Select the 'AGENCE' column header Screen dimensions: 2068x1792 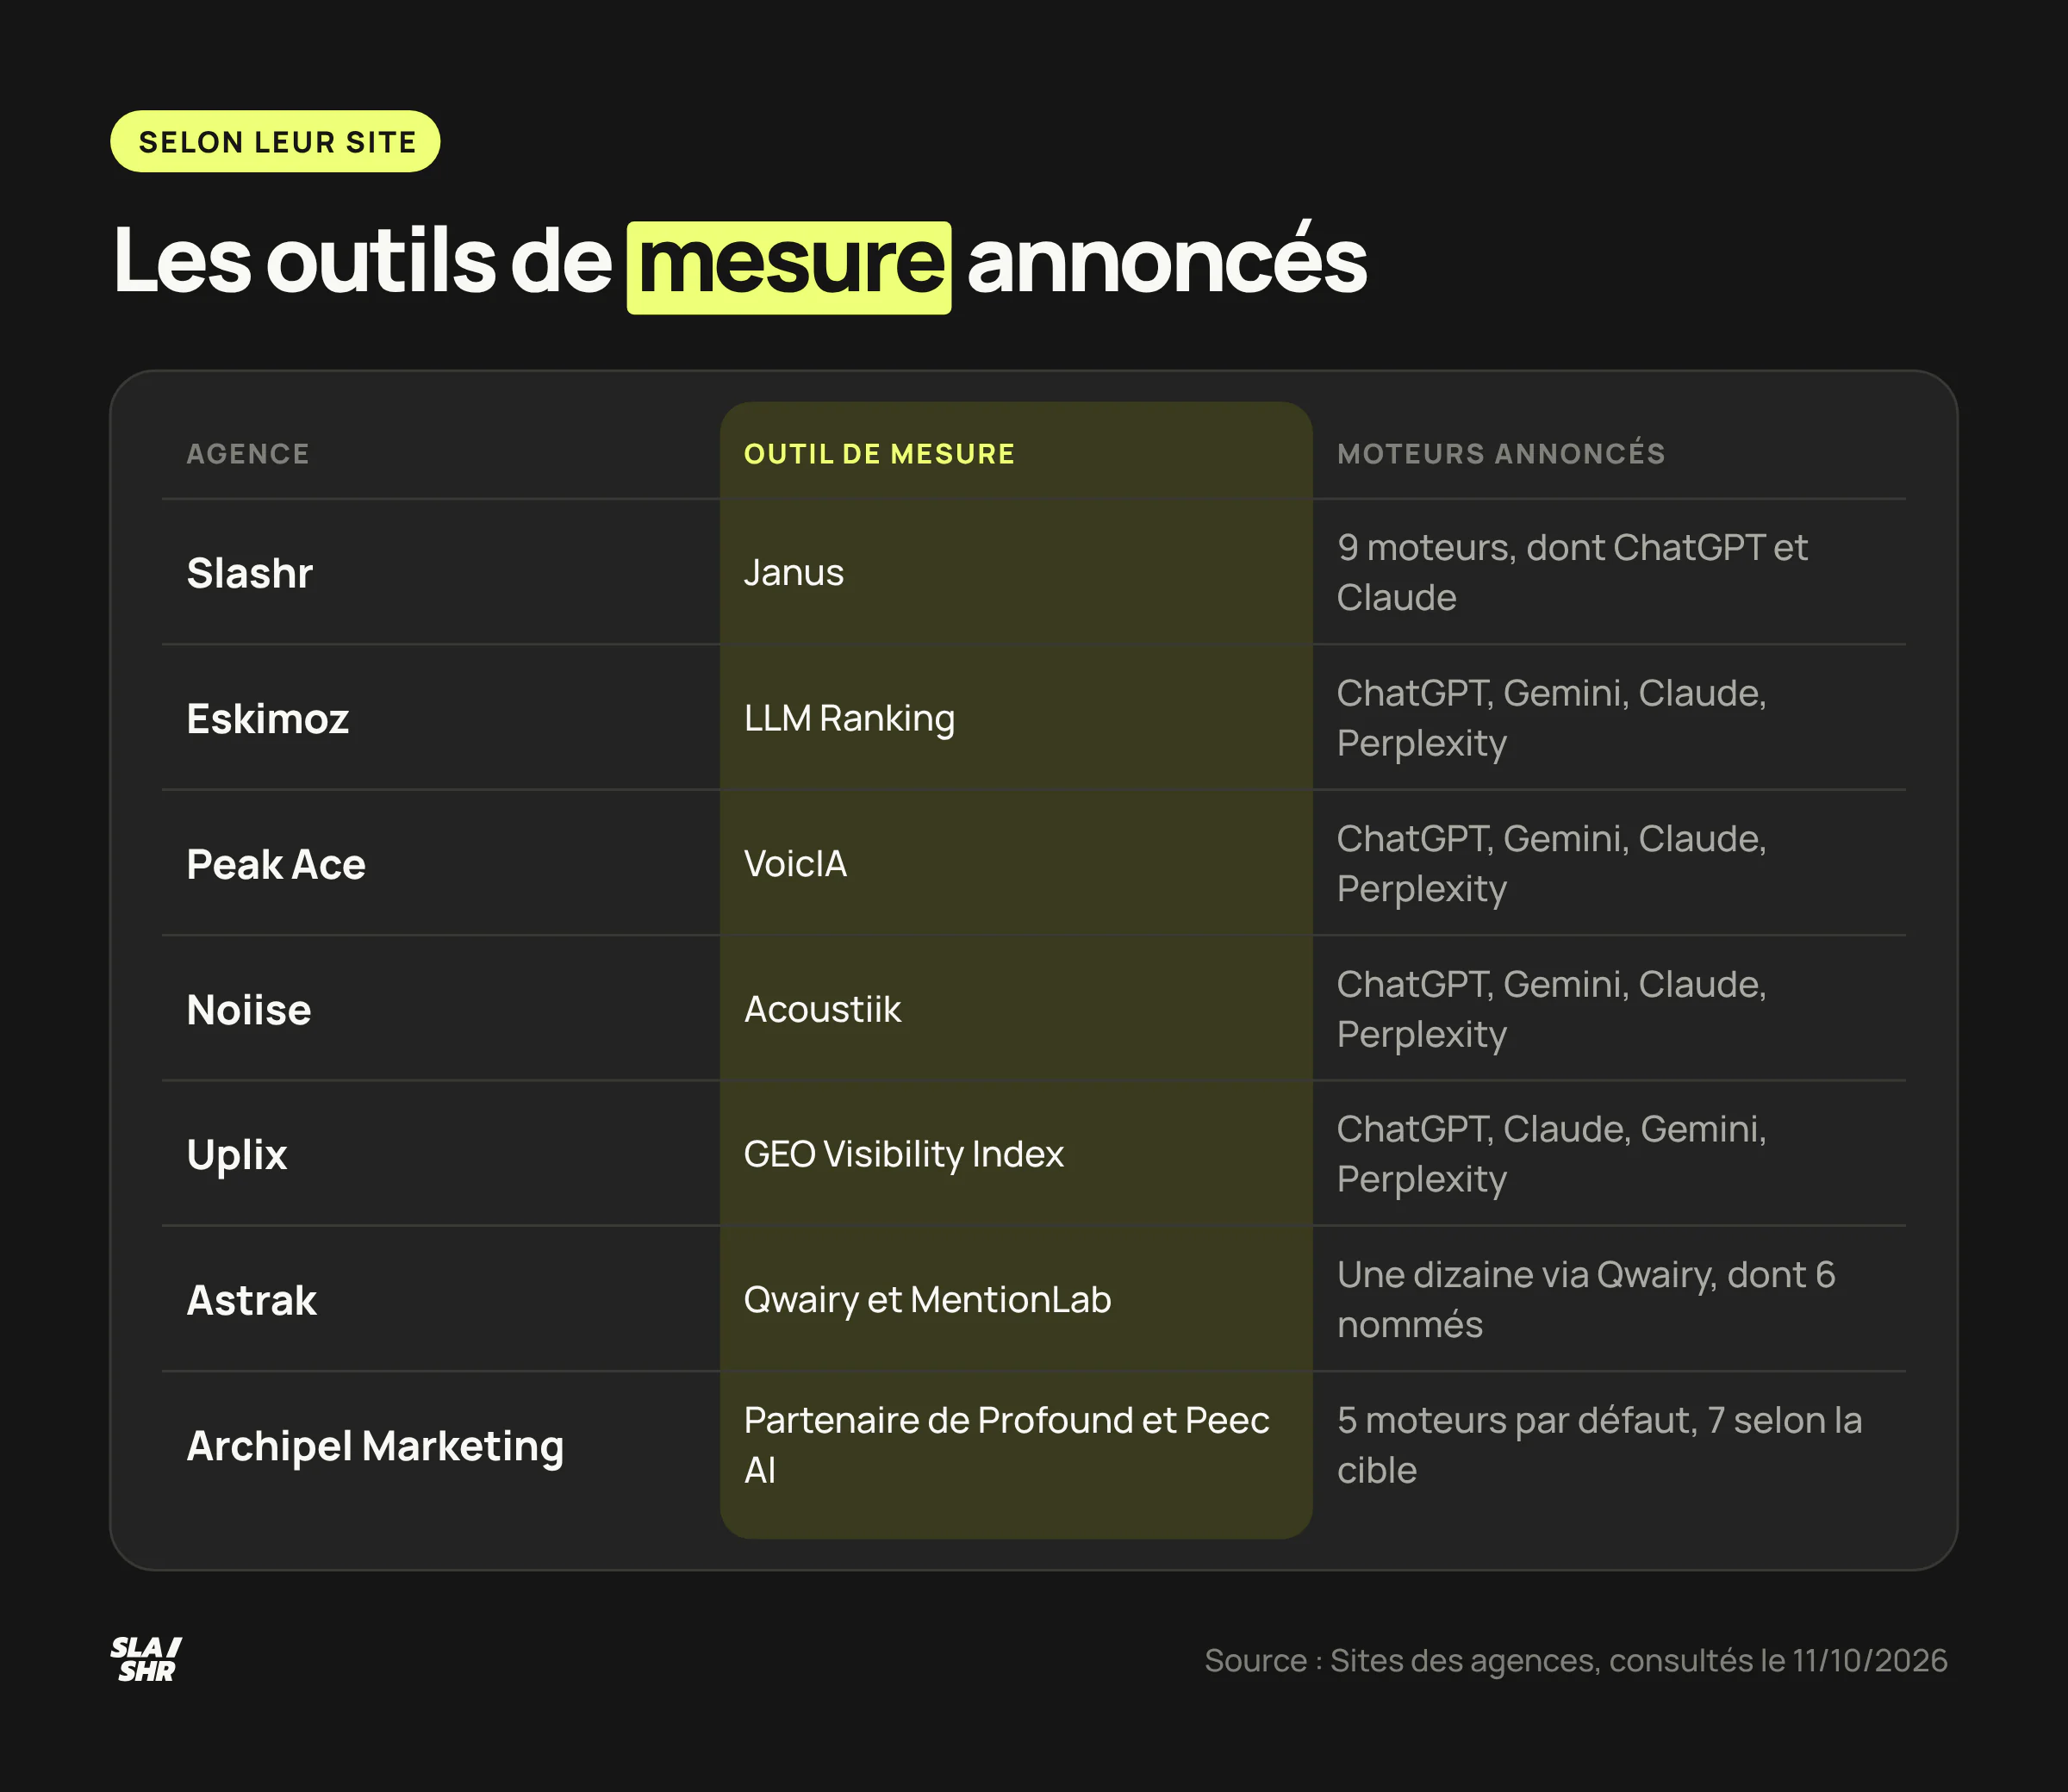(248, 454)
